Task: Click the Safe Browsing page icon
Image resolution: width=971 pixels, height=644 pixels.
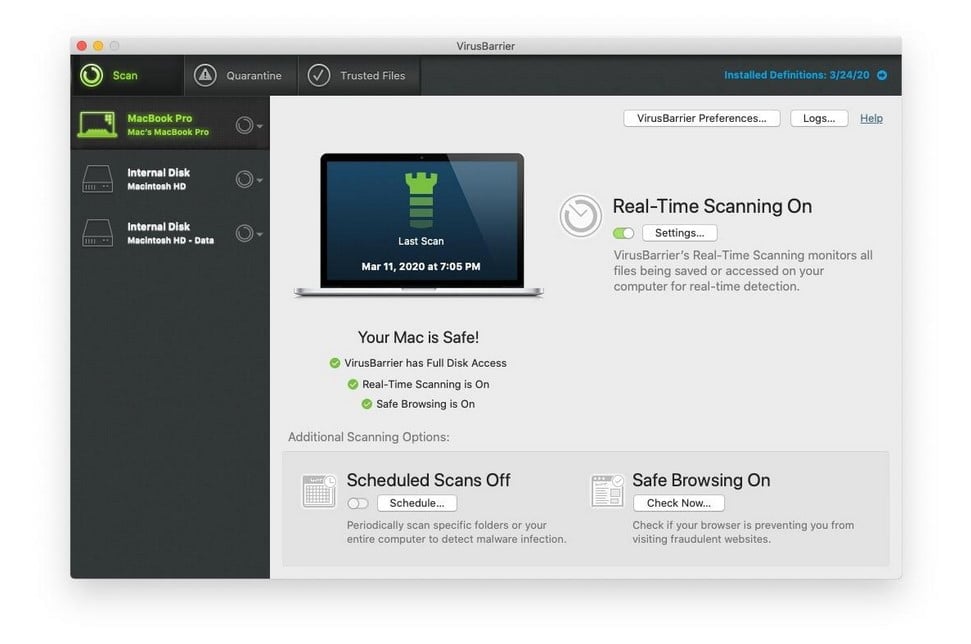Action: click(607, 491)
